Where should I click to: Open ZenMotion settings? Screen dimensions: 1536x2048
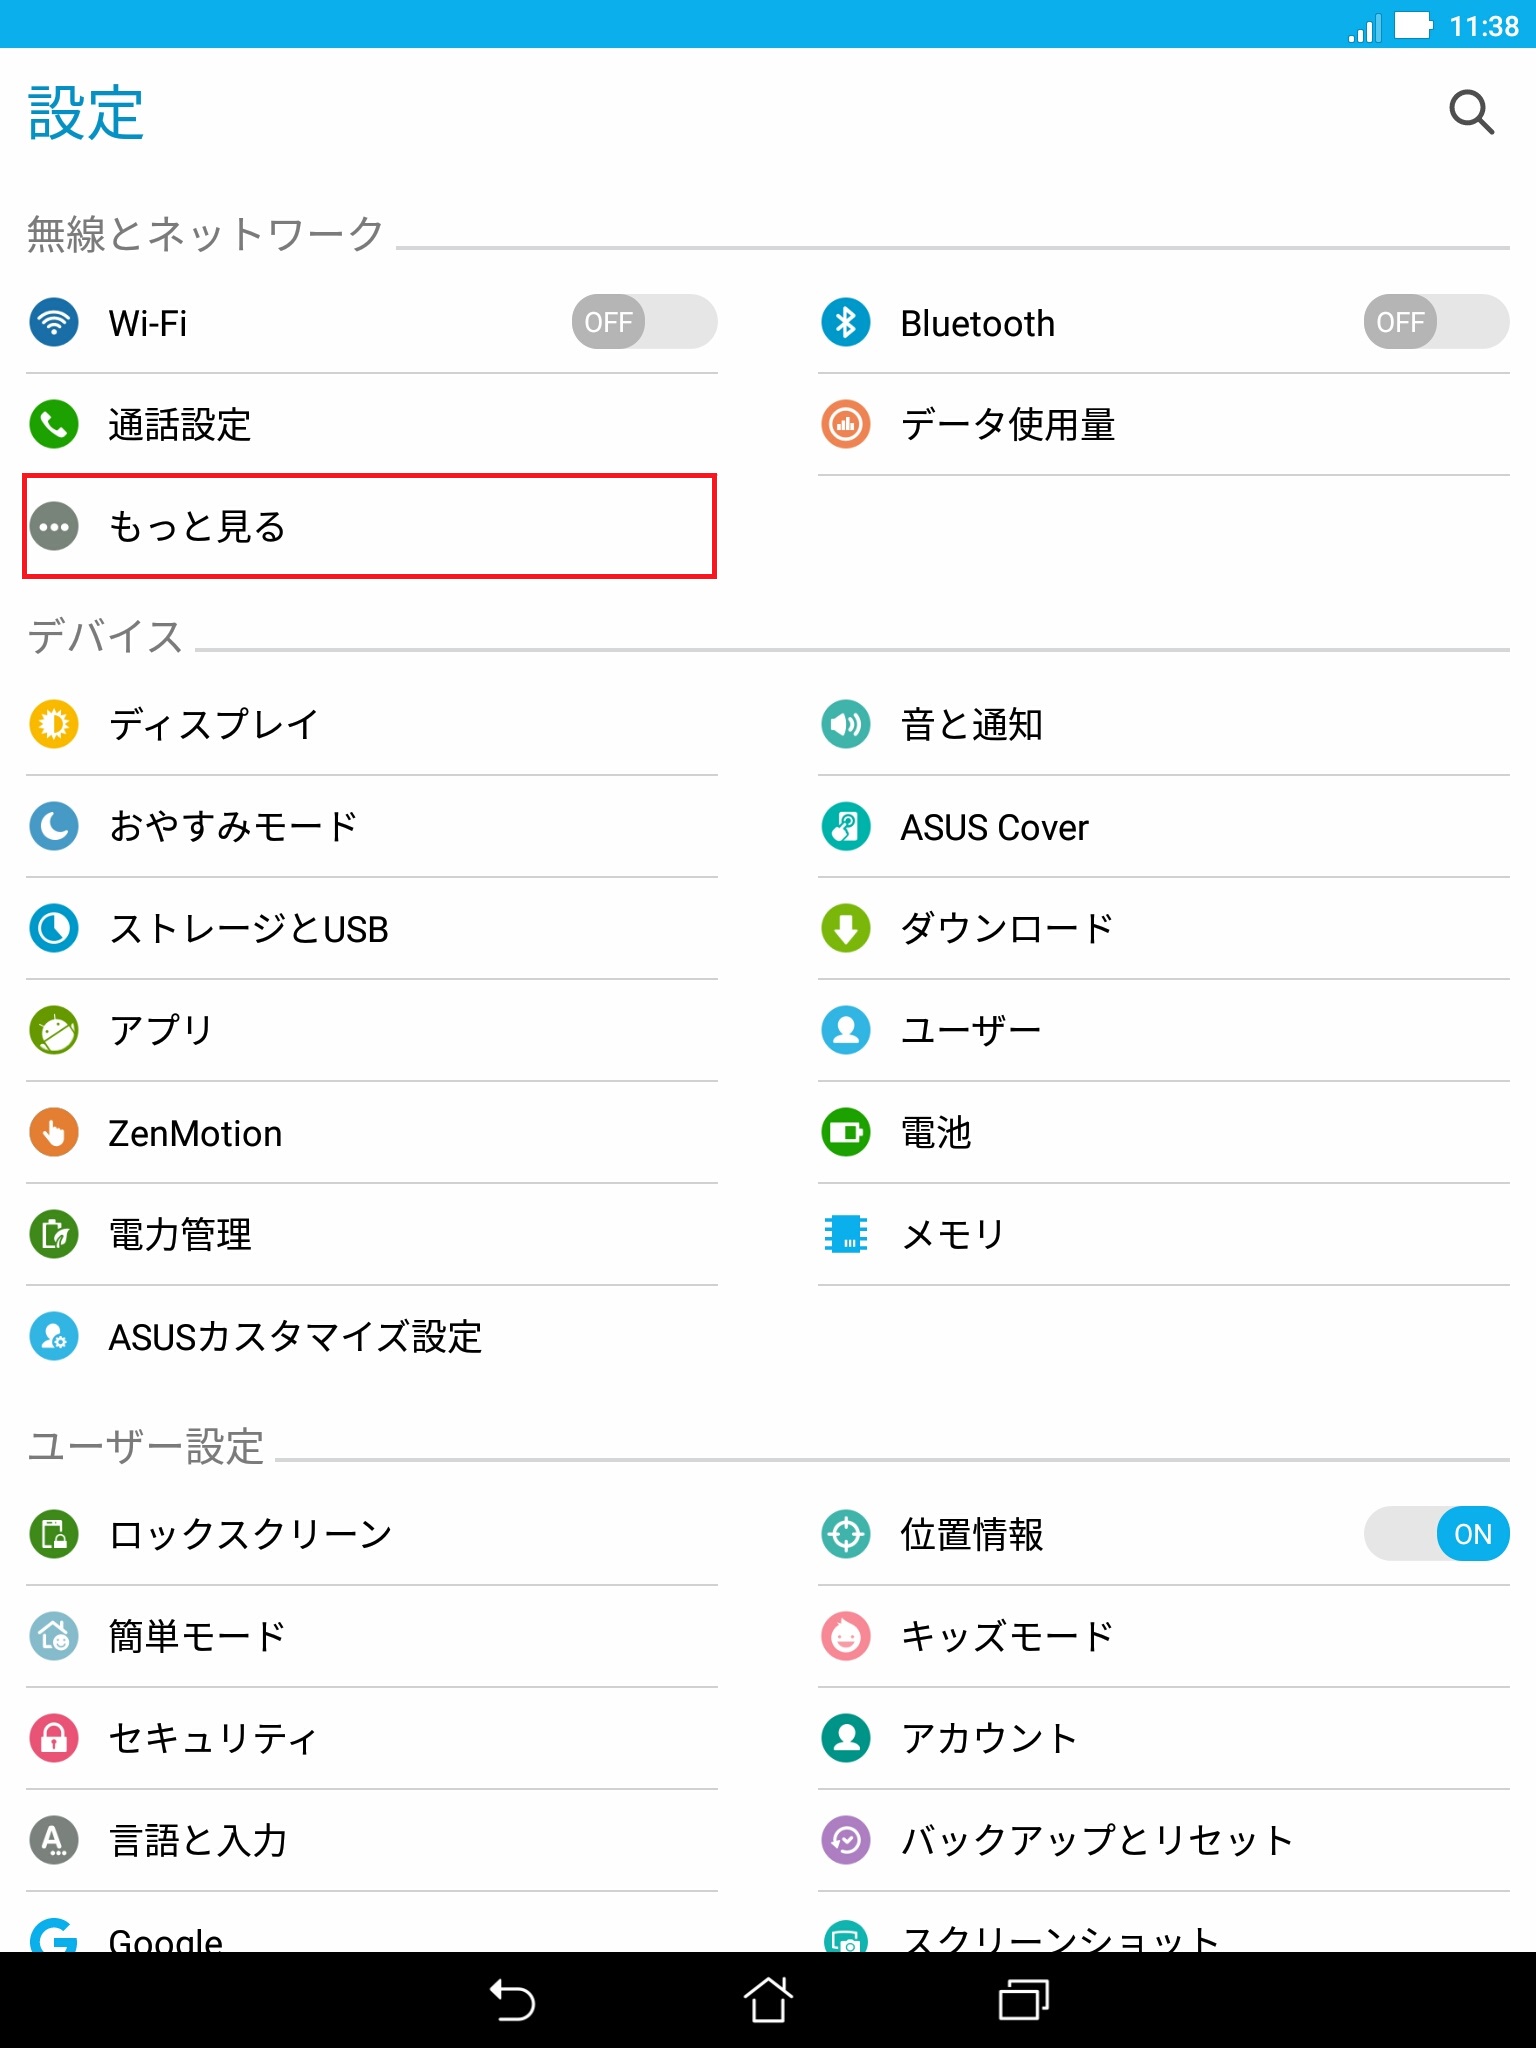[372, 1133]
